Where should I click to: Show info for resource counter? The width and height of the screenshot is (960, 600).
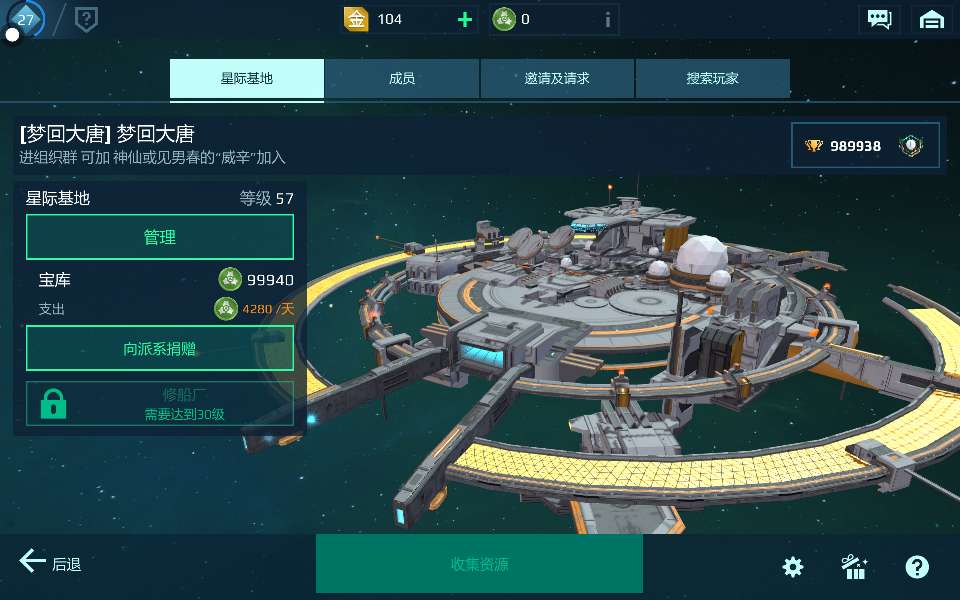click(x=607, y=20)
